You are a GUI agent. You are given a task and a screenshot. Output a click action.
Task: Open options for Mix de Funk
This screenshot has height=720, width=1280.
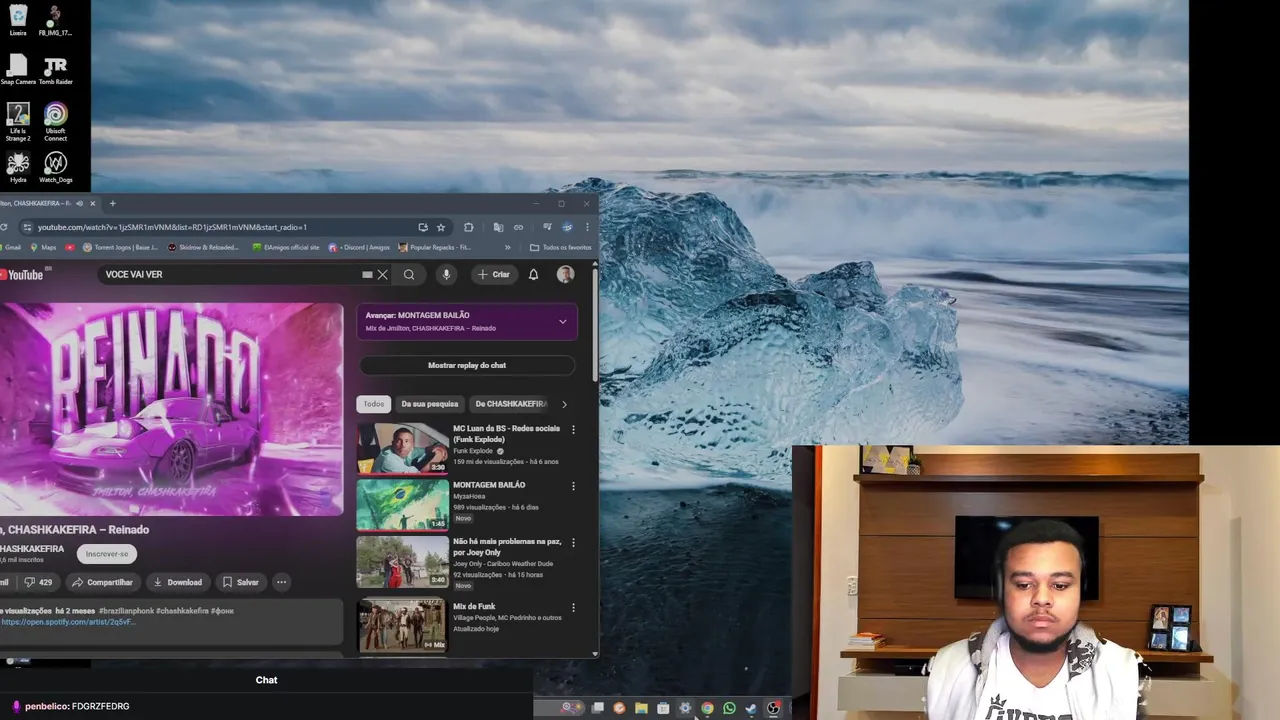573,607
